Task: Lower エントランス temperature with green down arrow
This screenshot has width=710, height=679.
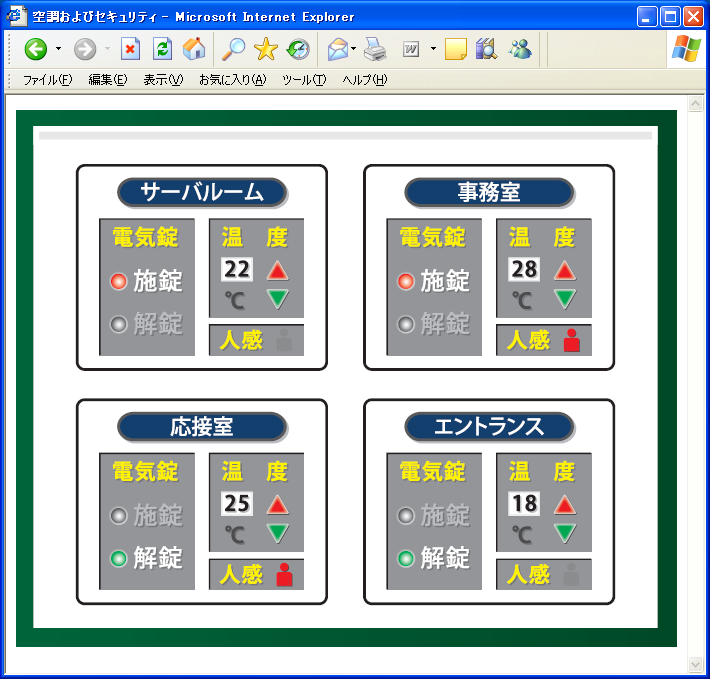Action: point(565,533)
